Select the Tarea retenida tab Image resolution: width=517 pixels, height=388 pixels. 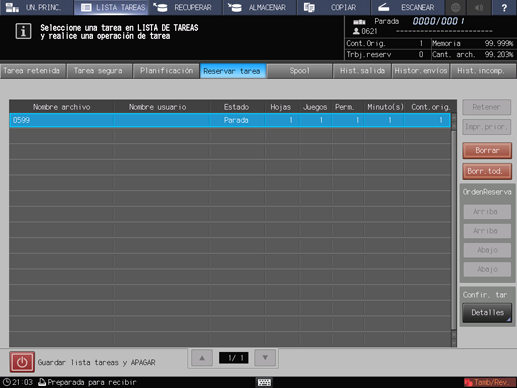tap(32, 71)
